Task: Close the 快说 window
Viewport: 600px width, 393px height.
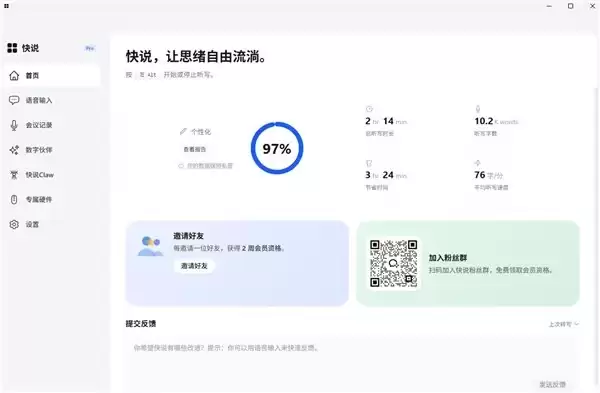Action: pos(592,6)
